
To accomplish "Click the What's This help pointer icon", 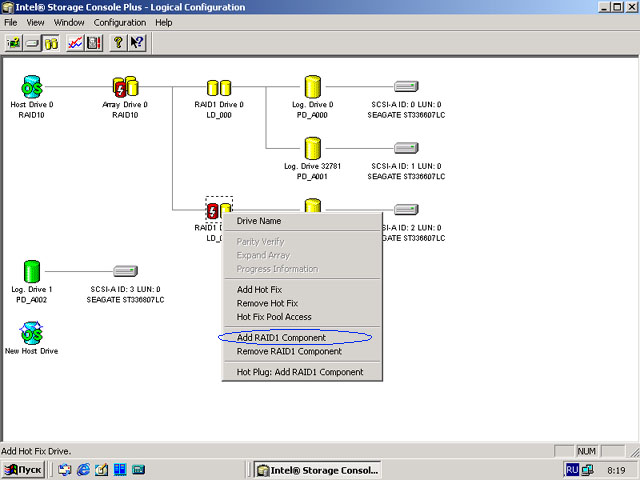I will [137, 43].
